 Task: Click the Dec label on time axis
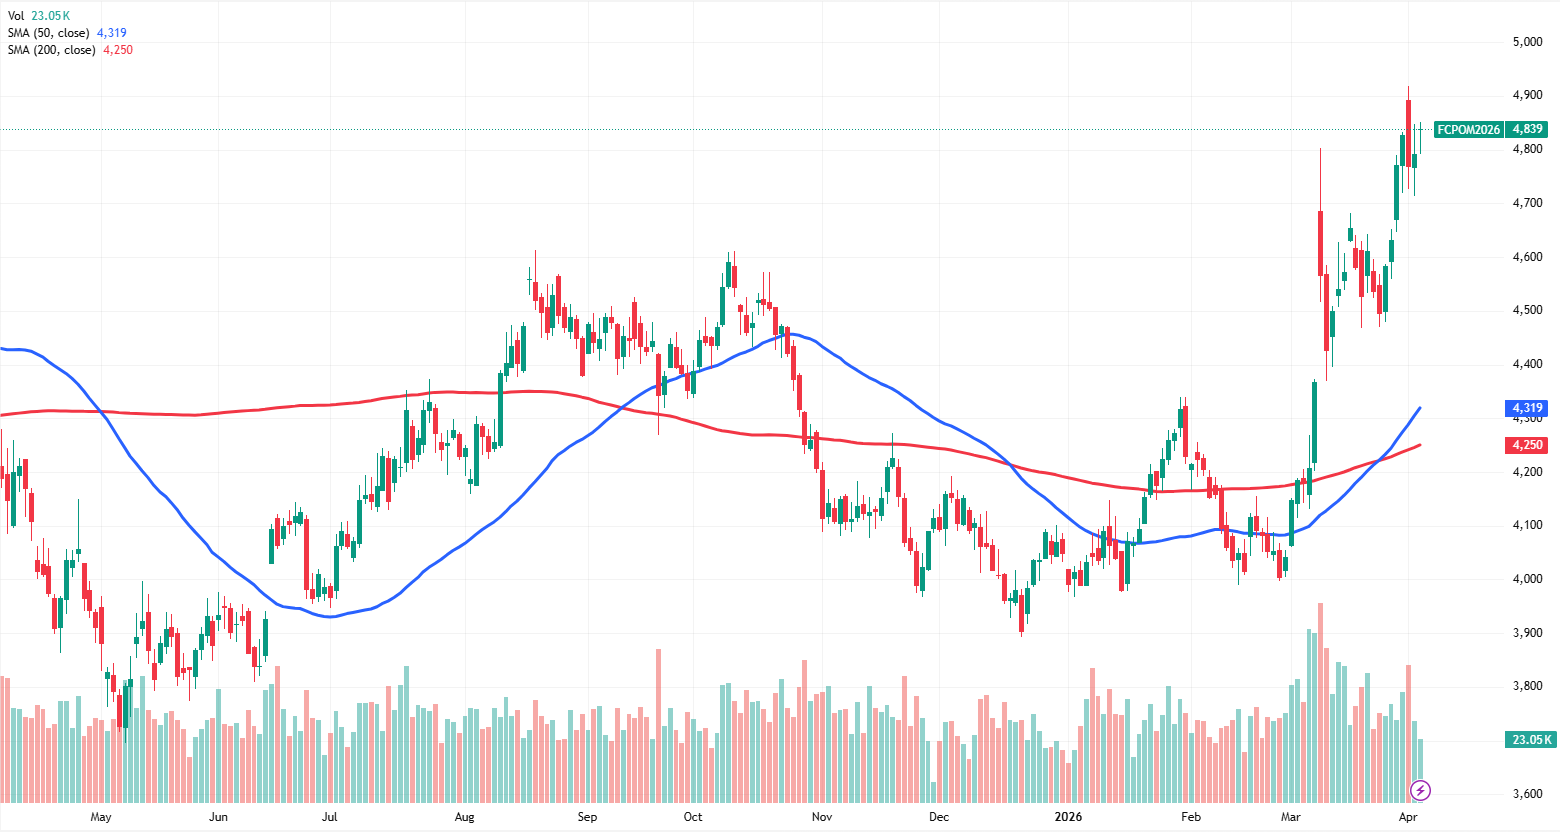tap(938, 817)
